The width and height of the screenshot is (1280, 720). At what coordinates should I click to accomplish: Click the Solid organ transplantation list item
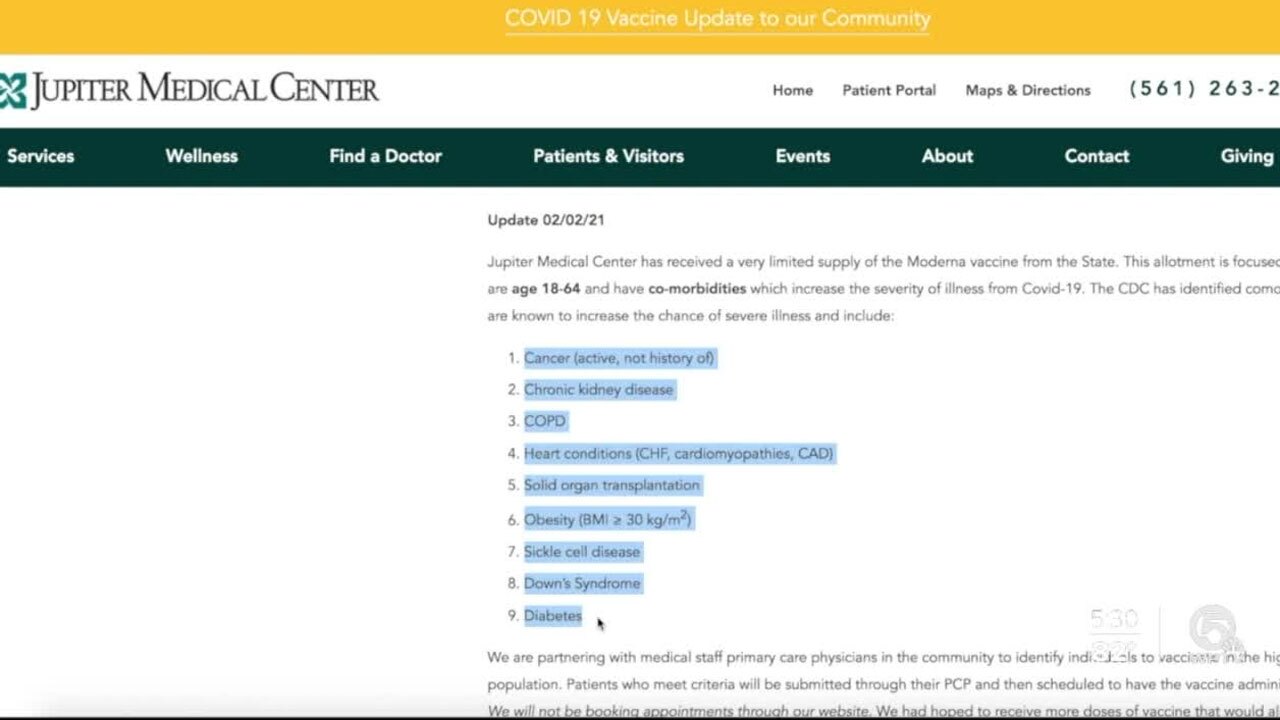coord(611,485)
